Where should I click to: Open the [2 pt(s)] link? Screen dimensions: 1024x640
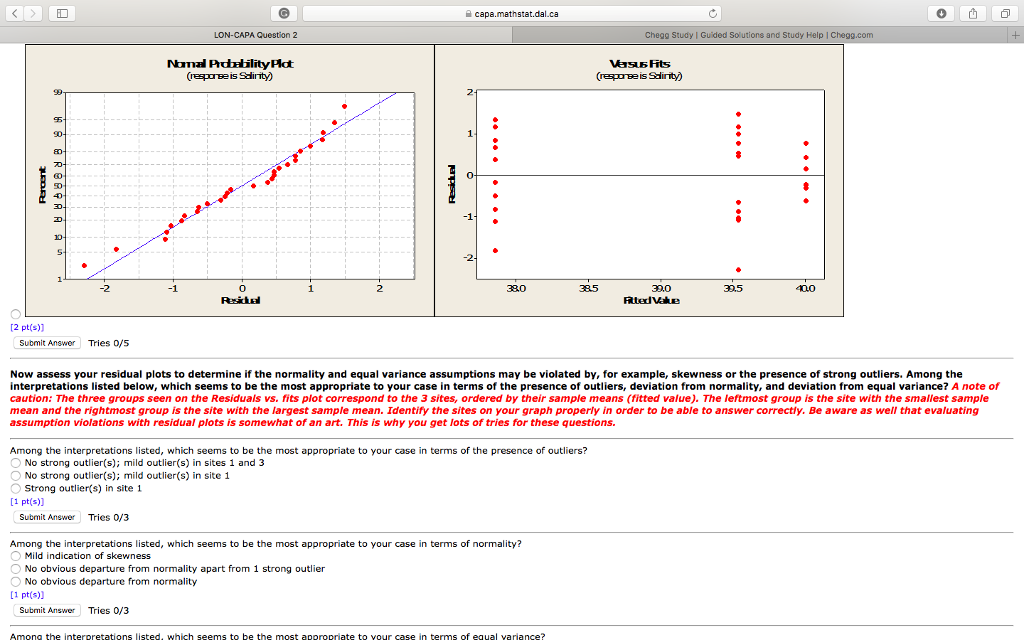pyautogui.click(x=27, y=327)
